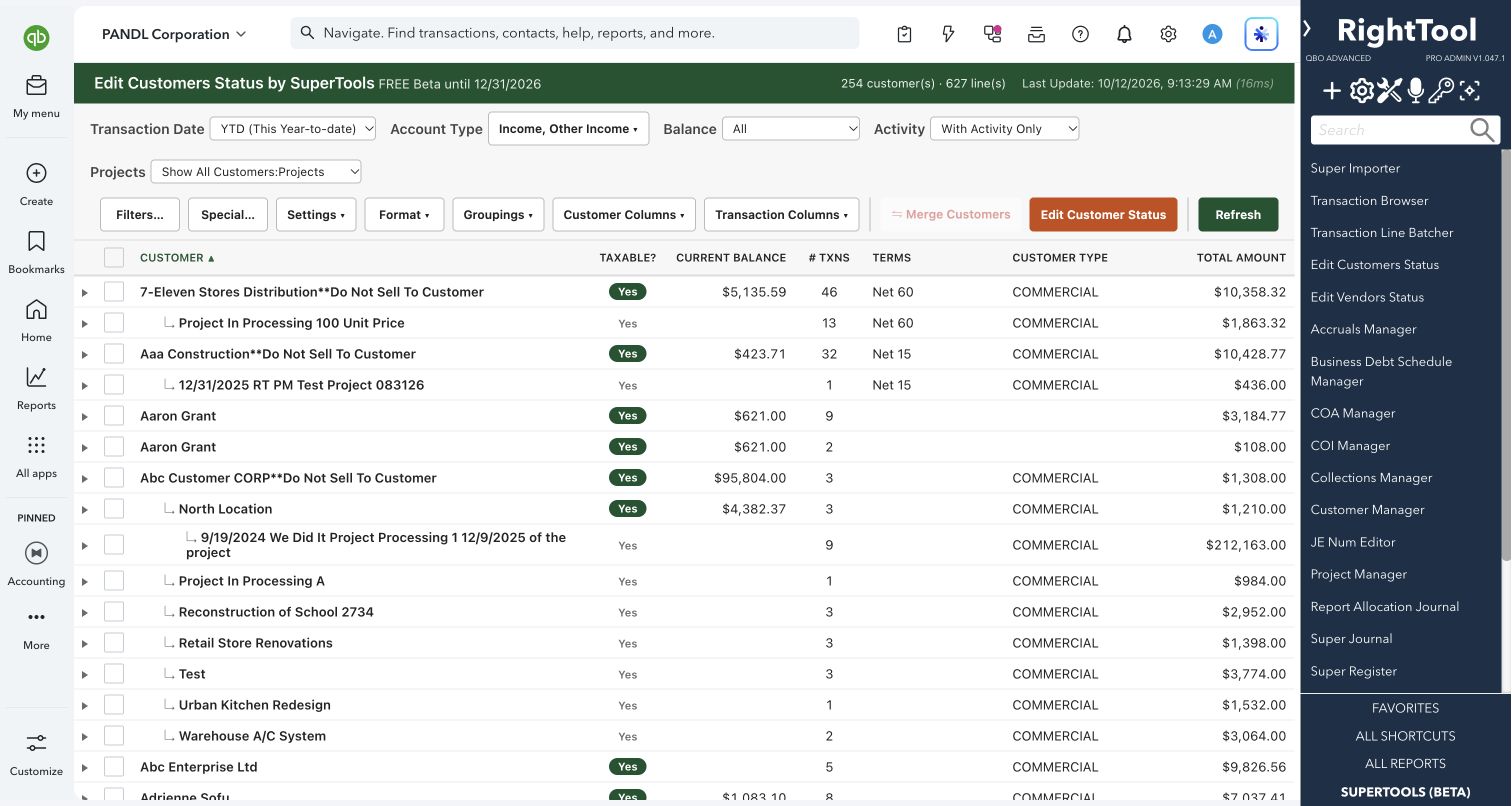Open Reports chart icon

[x=36, y=377]
